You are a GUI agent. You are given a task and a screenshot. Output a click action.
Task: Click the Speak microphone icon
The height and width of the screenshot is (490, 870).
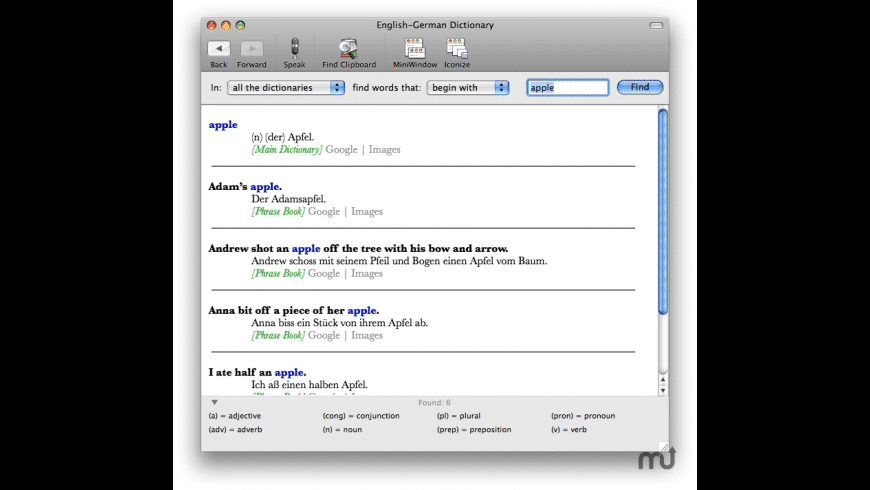[295, 48]
